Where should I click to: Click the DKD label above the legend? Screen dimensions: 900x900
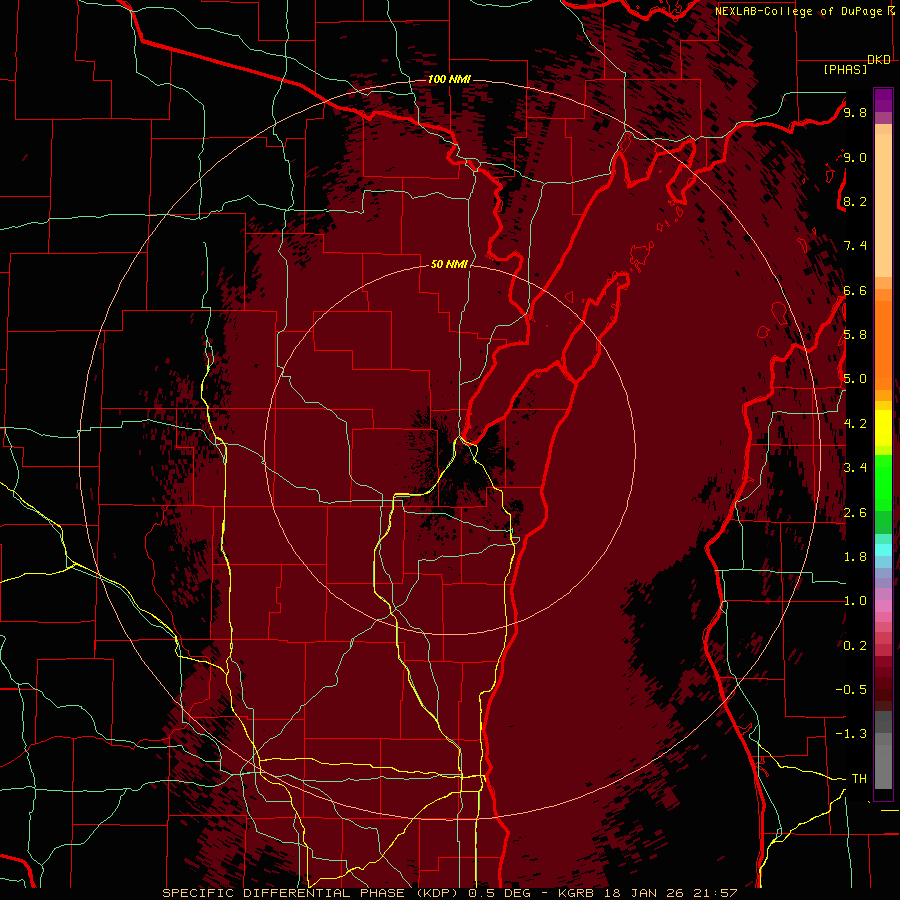coord(879,59)
